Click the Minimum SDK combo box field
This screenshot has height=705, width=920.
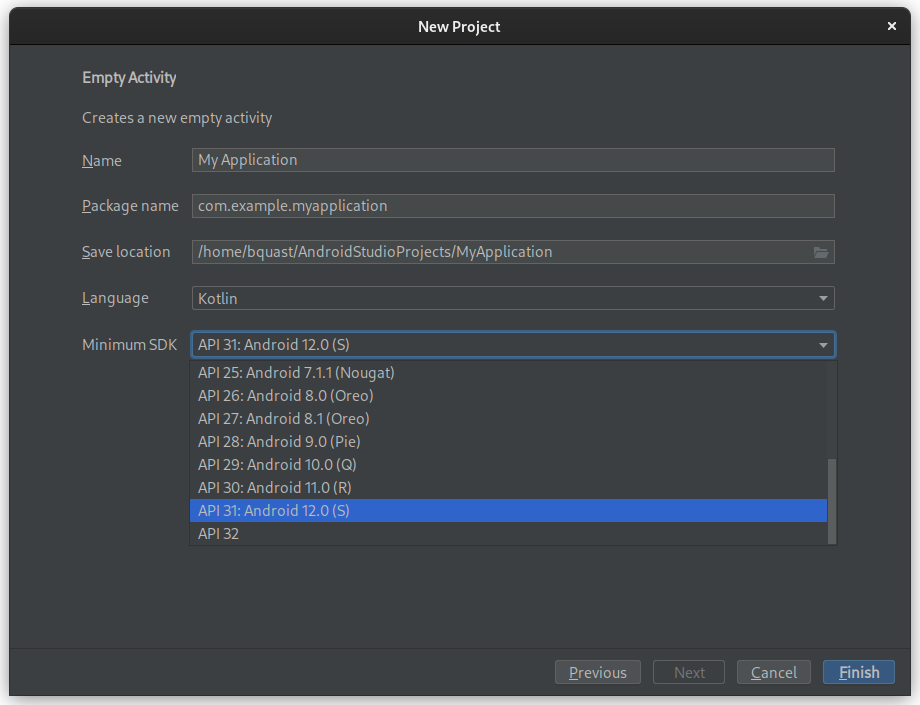coord(500,345)
